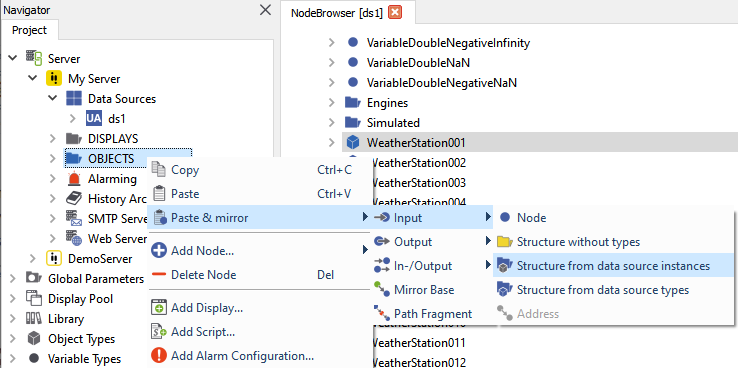Click the red Alarming siren icon
The height and width of the screenshot is (368, 738).
point(74,178)
